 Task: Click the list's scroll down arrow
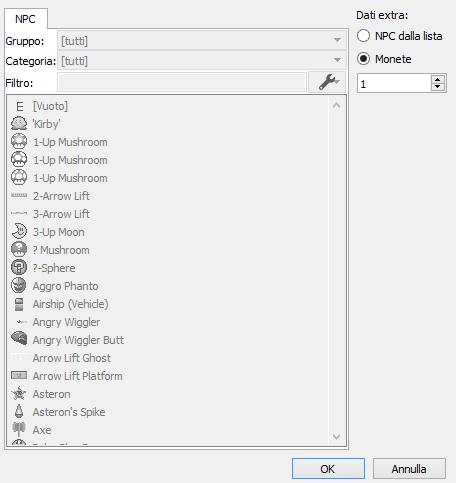[337, 436]
